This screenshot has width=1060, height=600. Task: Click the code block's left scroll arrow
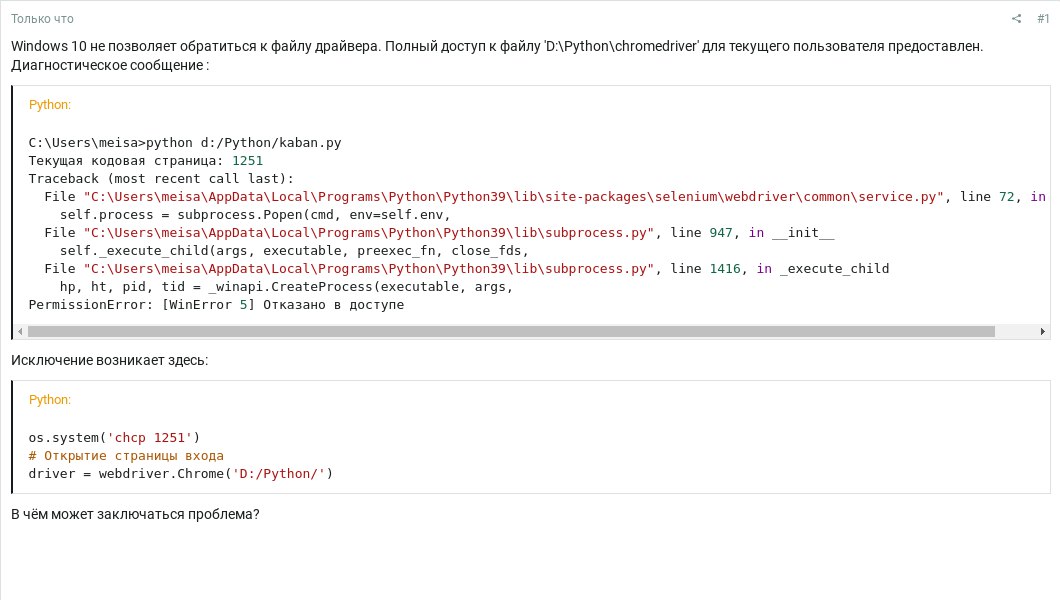click(x=20, y=331)
